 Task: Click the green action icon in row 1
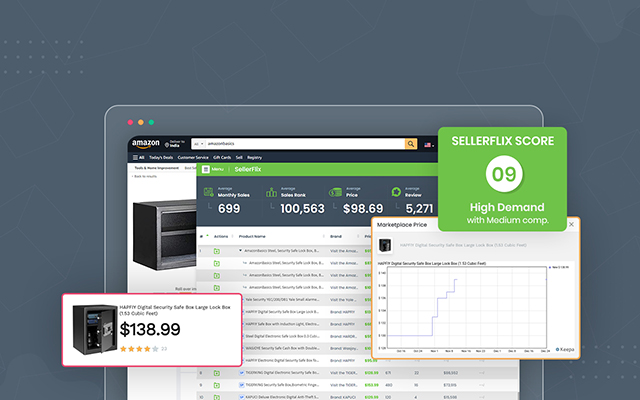pos(217,251)
